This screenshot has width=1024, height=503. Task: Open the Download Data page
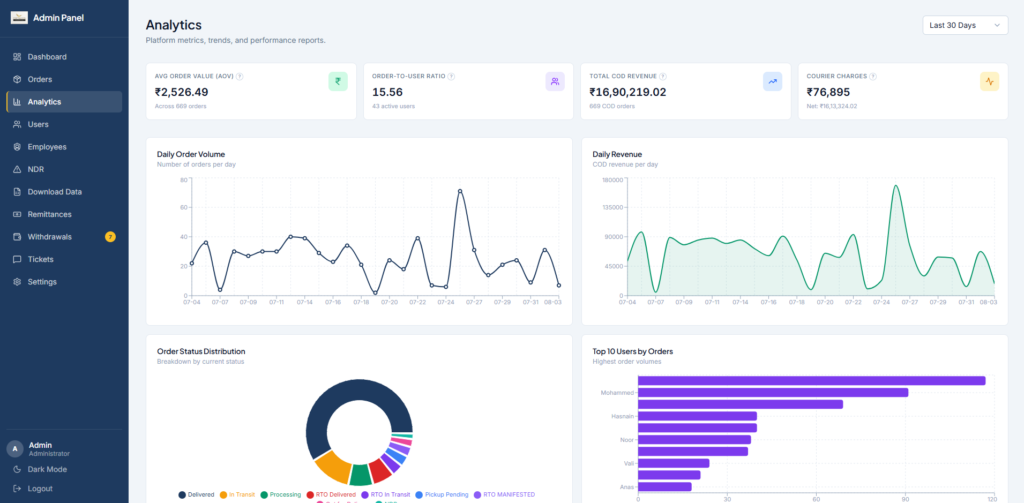64,191
